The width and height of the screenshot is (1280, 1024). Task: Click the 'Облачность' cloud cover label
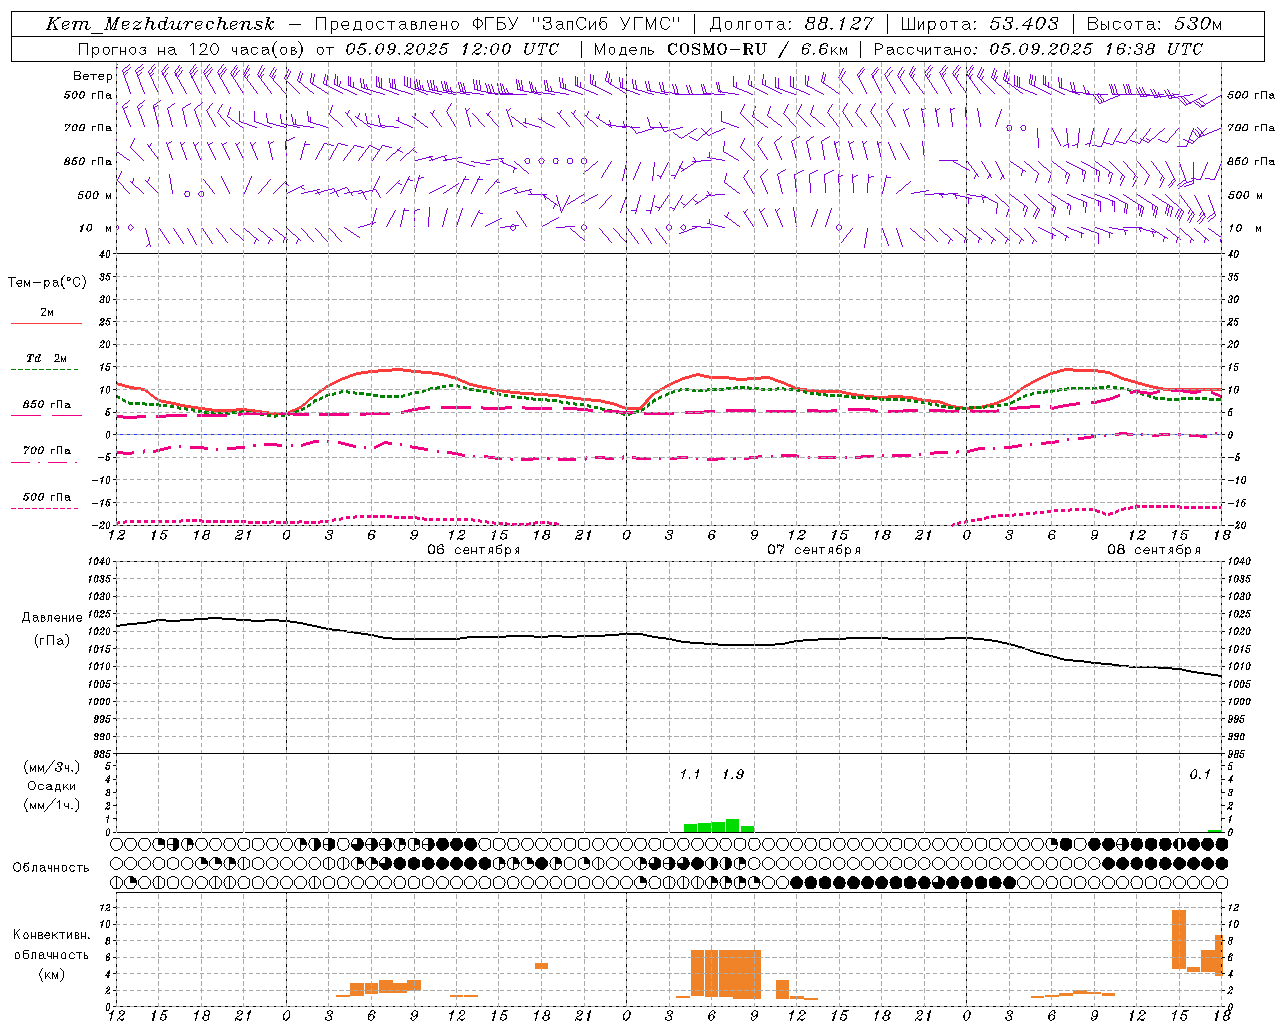(x=51, y=867)
